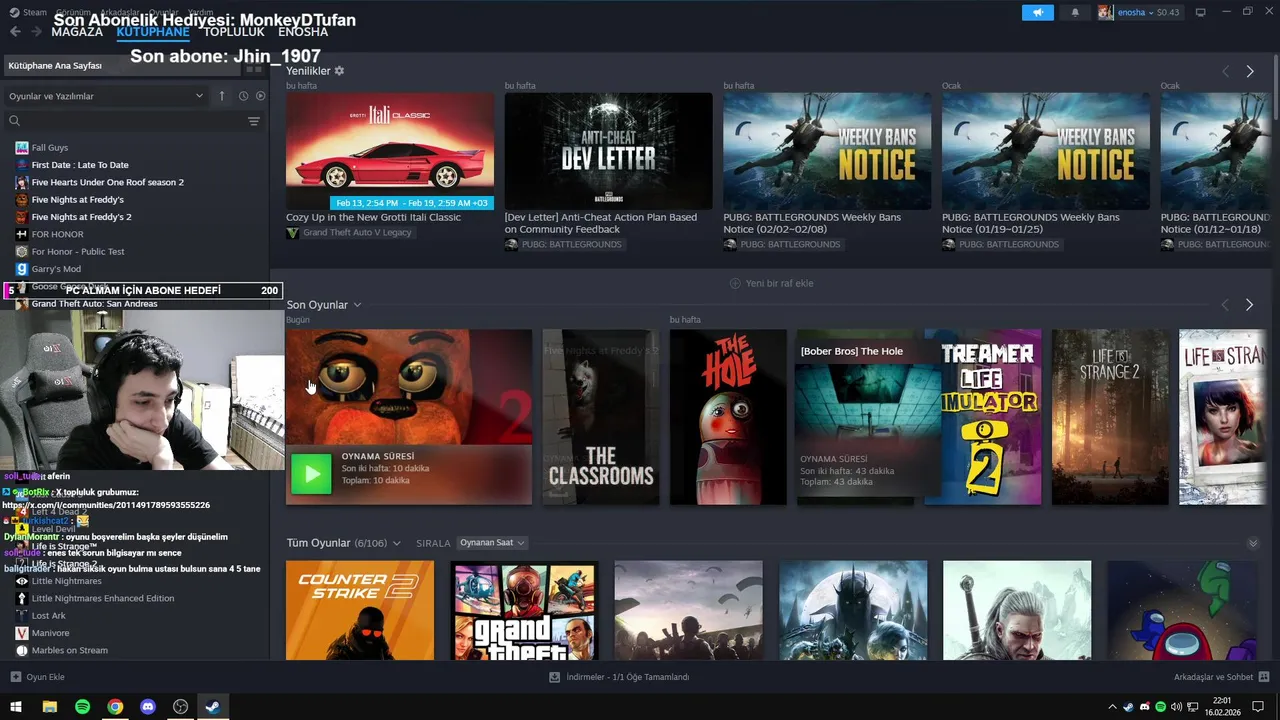Expand the Son Oyunlar shelf dropdown
The image size is (1280, 720).
pyautogui.click(x=357, y=305)
